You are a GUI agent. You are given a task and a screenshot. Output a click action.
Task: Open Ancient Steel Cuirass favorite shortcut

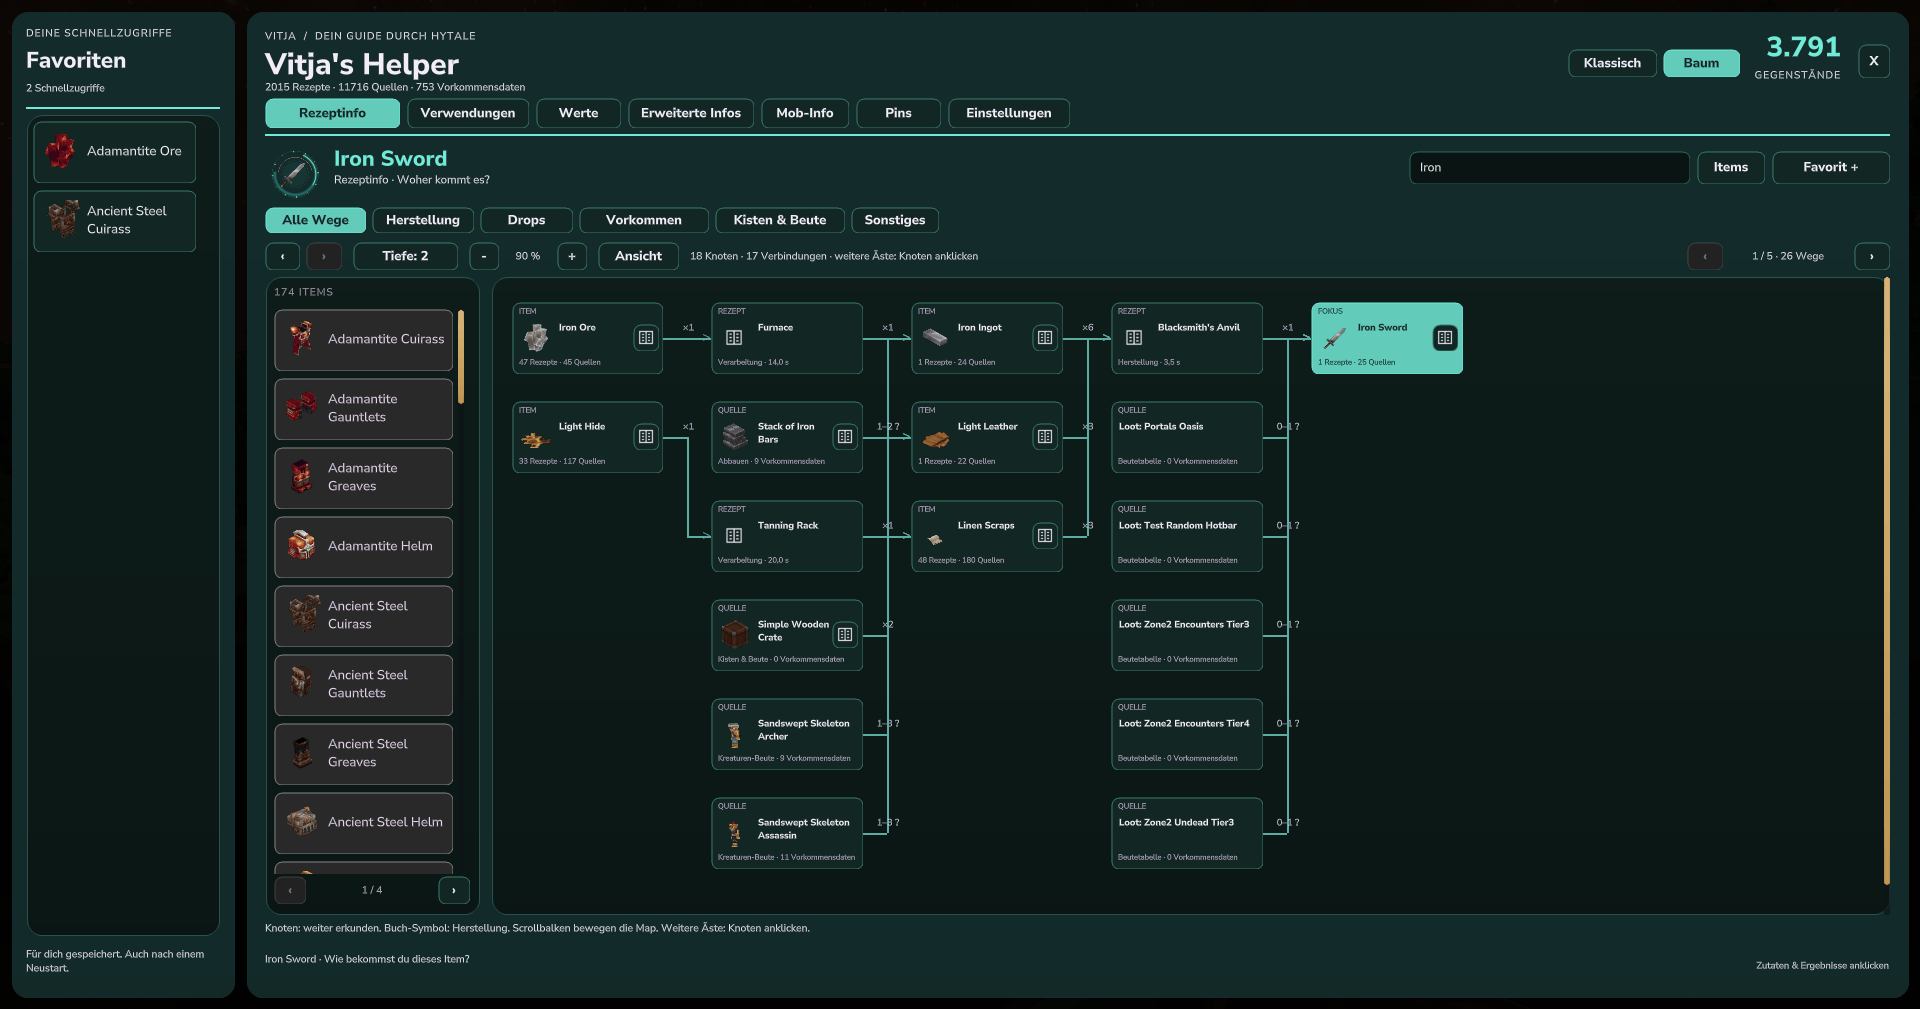tap(115, 220)
